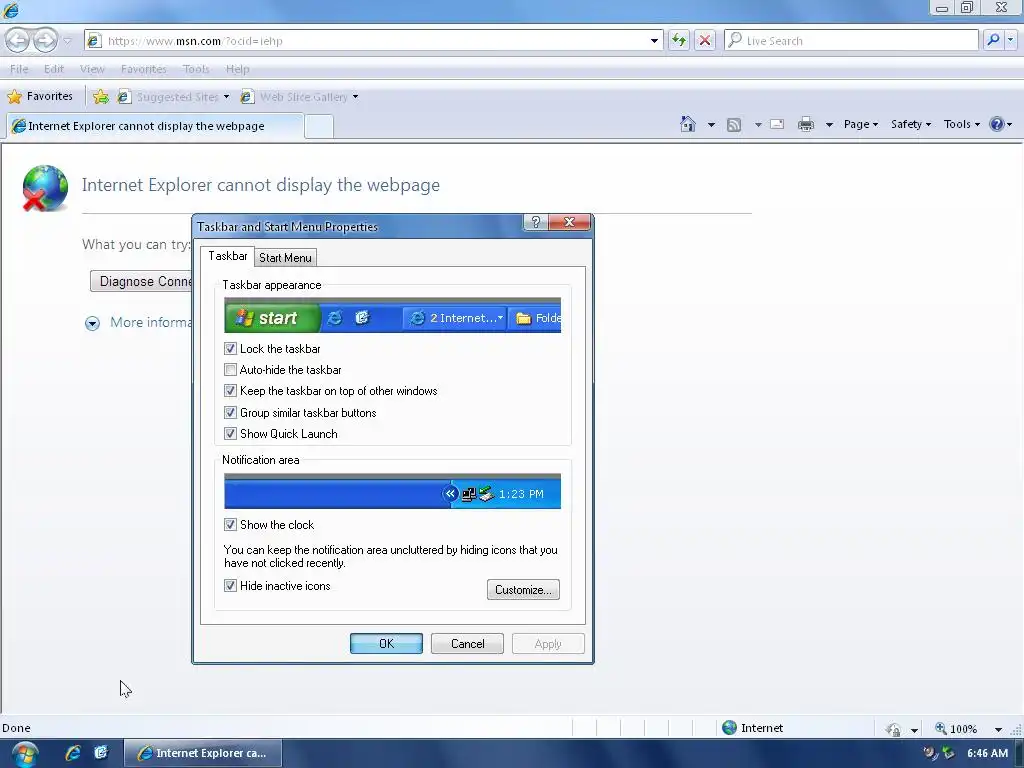This screenshot has height=768, width=1024.
Task: Open the File menu
Action: click(19, 69)
